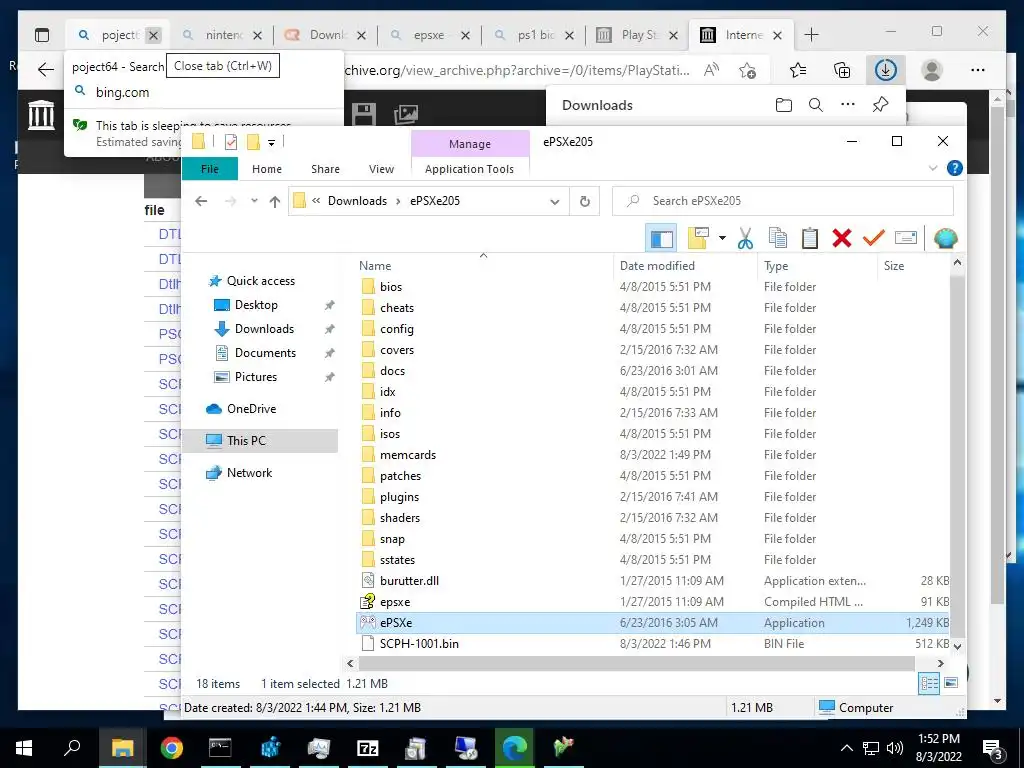Click the Manage contextual tab
Screen dimensions: 1024x768
tap(470, 144)
